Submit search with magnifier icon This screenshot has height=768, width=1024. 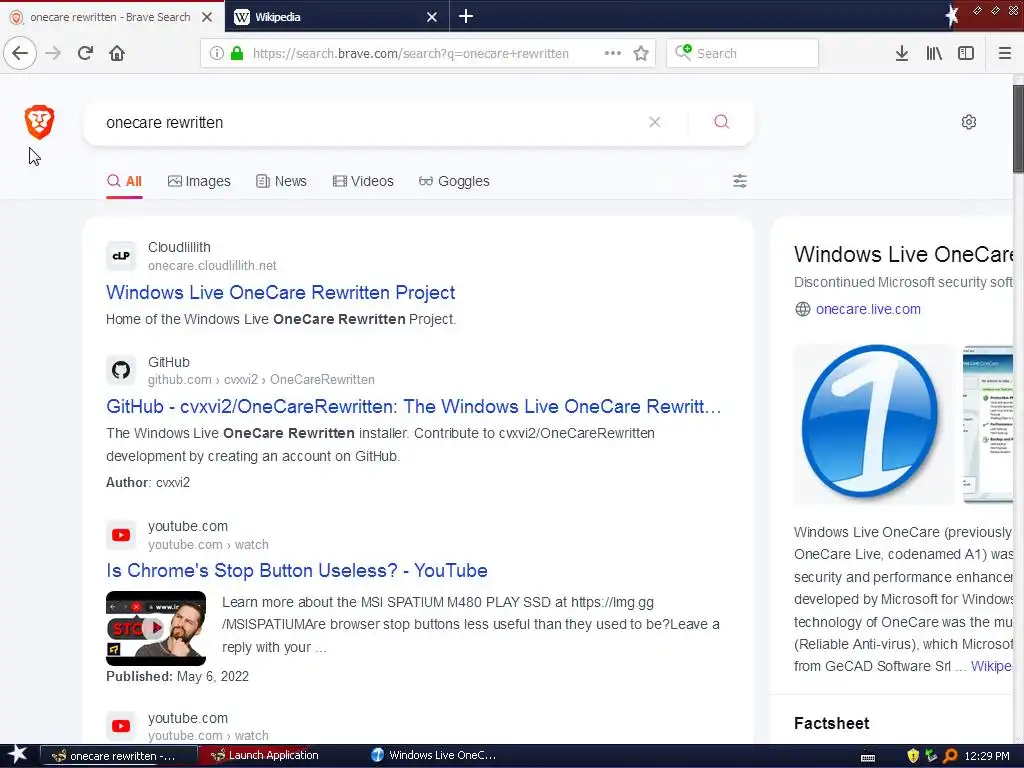722,122
